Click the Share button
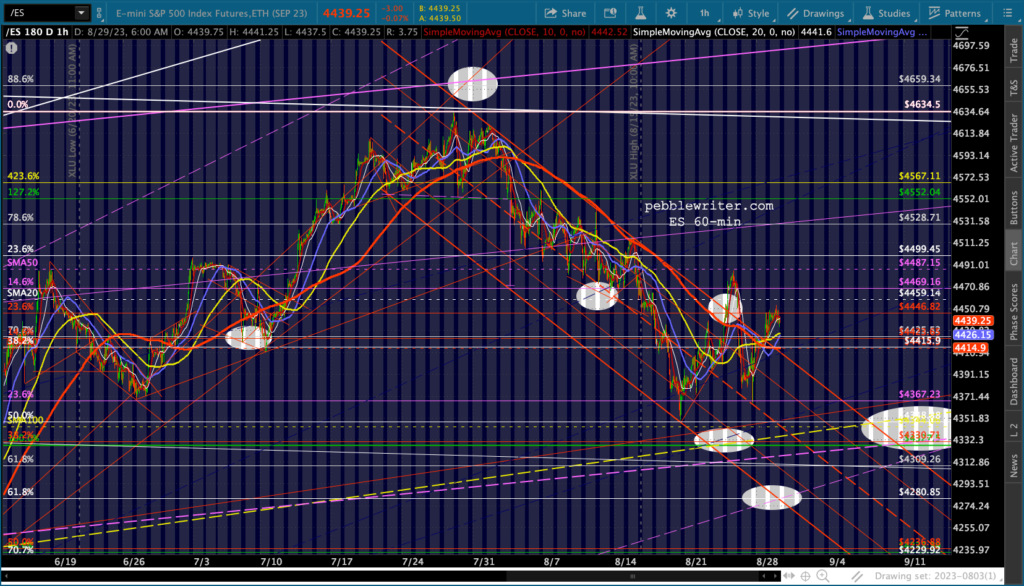This screenshot has width=1024, height=586. [x=565, y=13]
